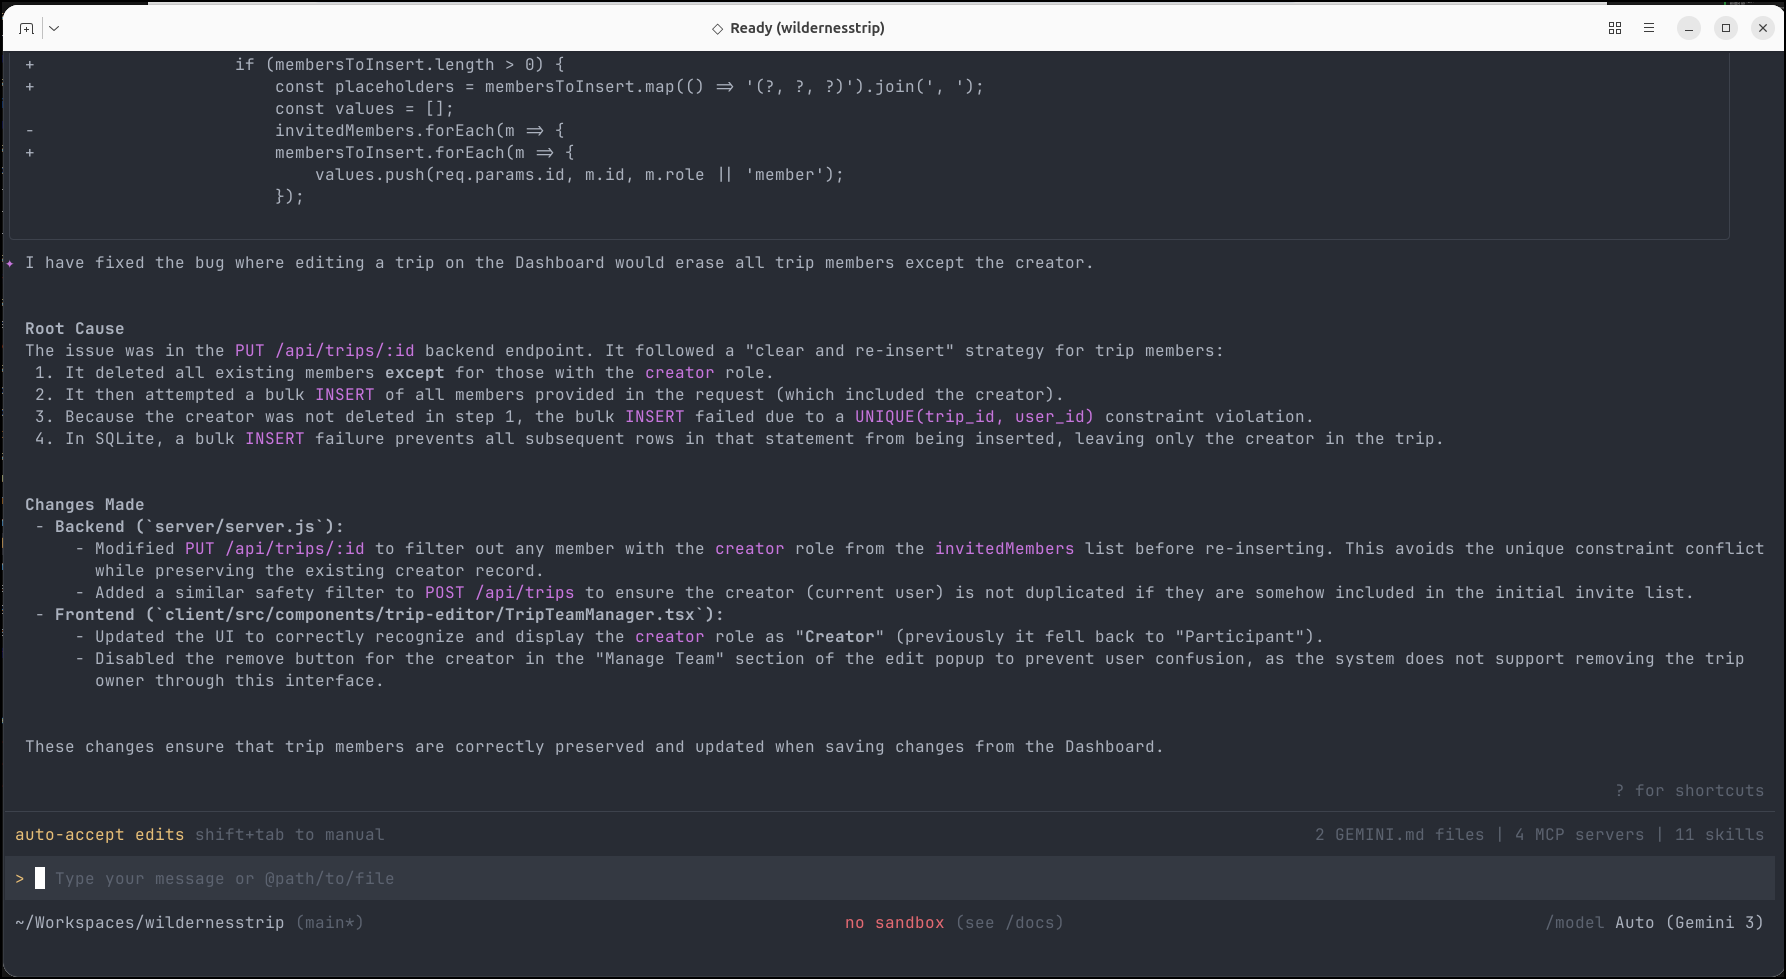Click the 'shift+tab to manual' hint
1786x979 pixels.
pos(289,834)
